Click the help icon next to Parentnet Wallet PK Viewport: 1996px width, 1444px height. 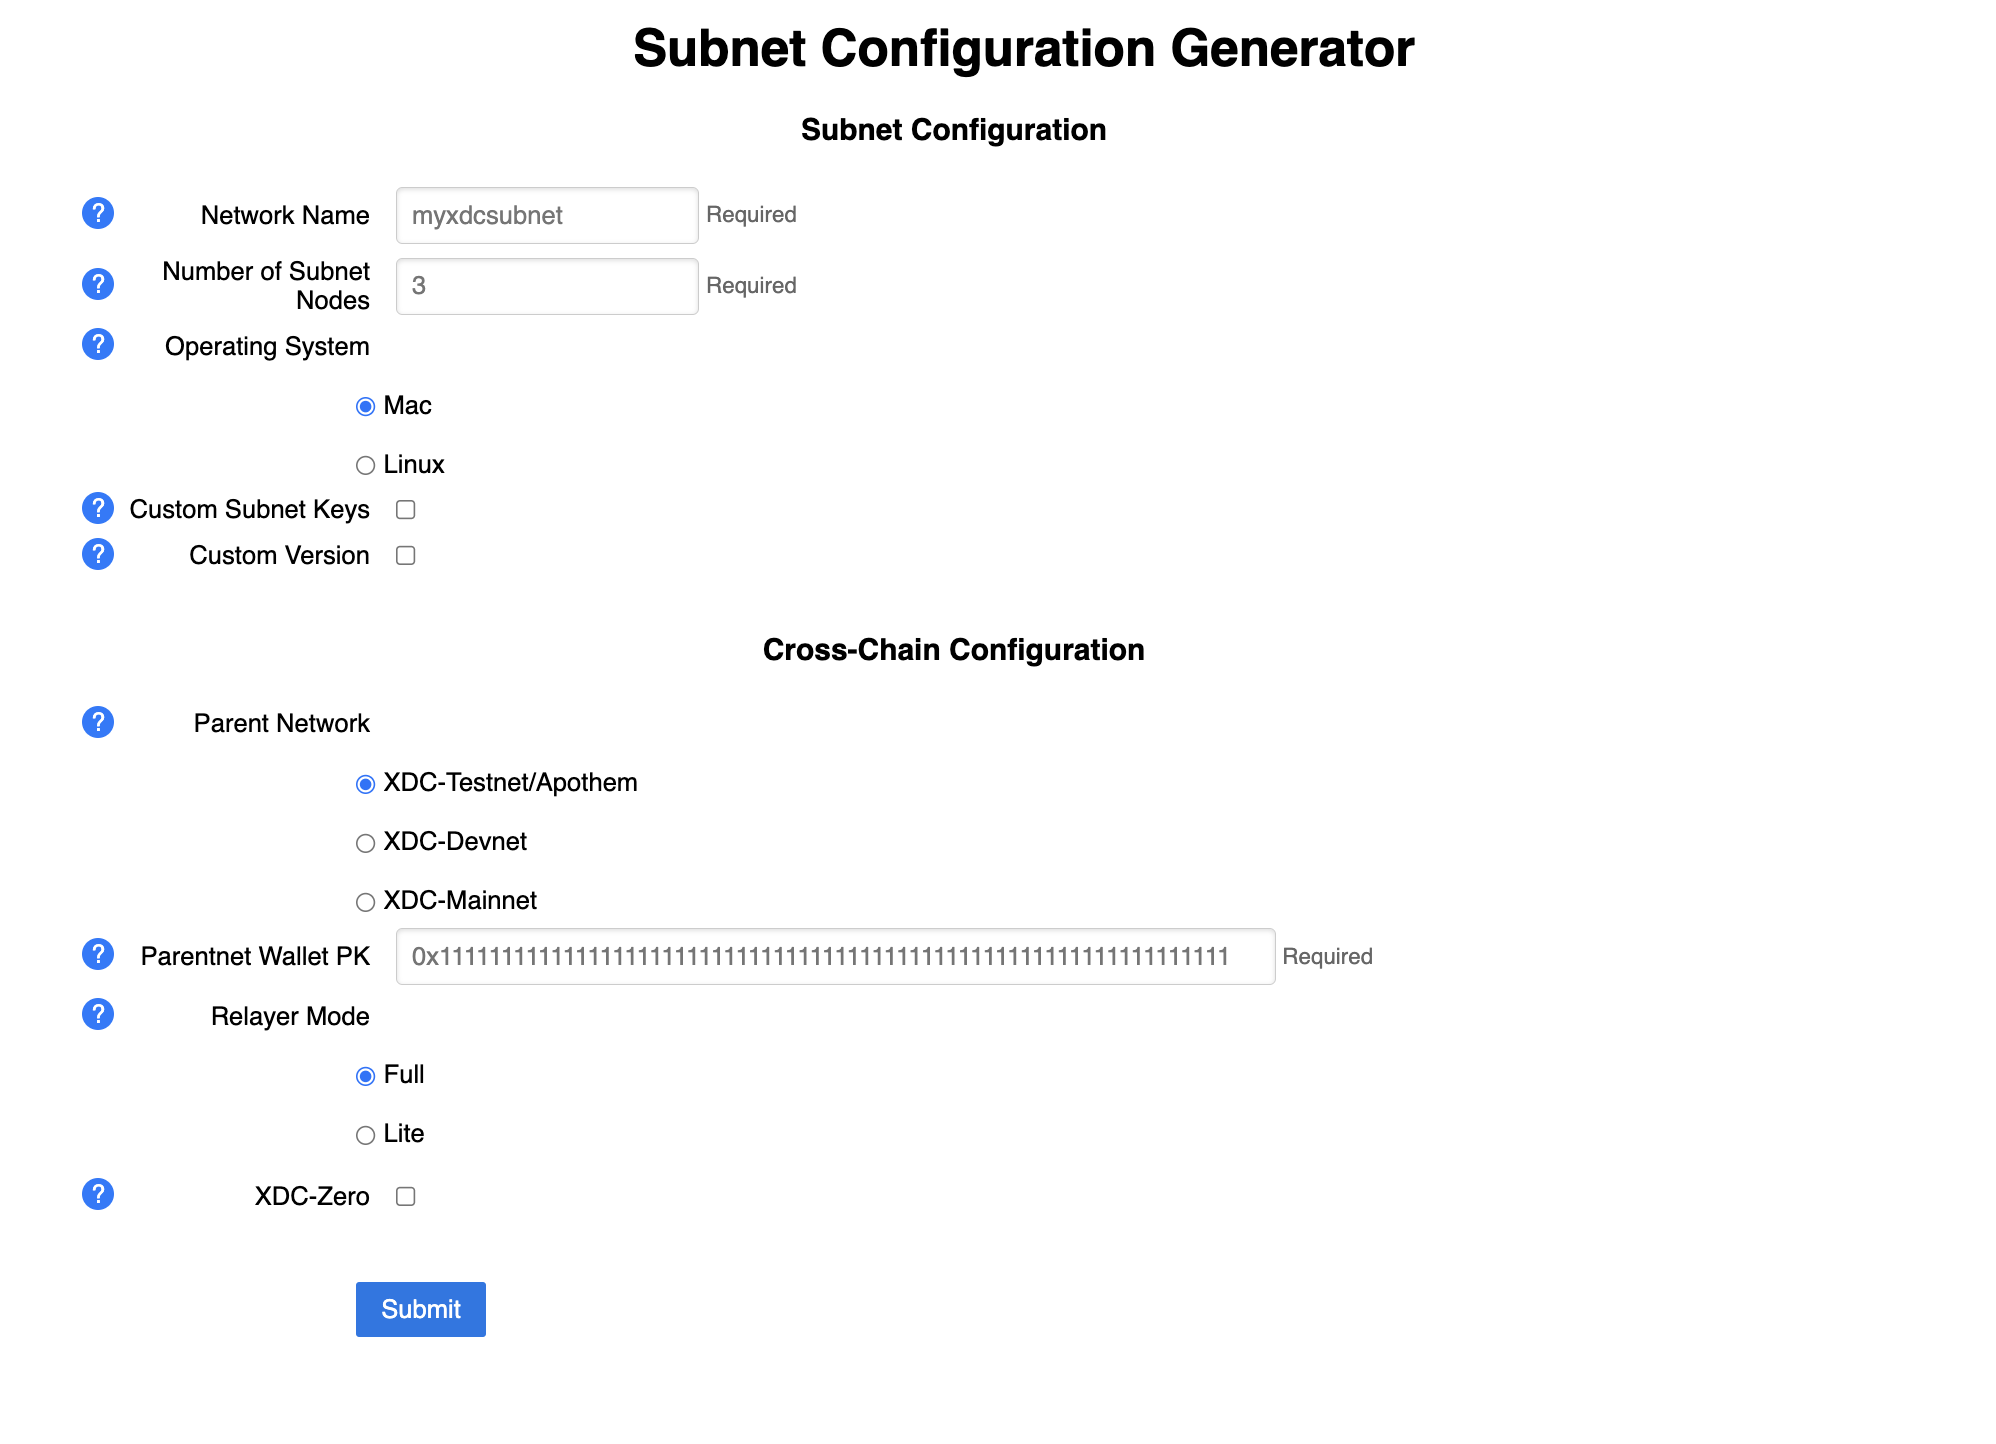point(98,954)
